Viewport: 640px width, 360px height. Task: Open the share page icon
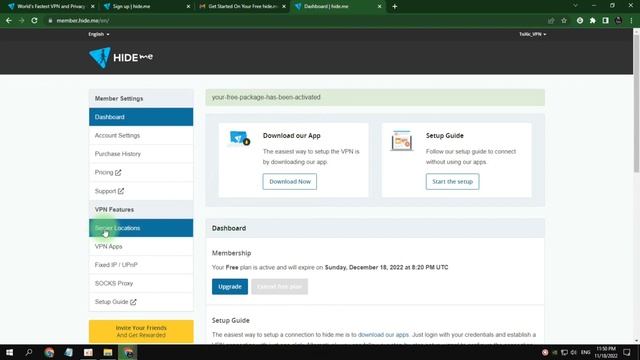551,20
